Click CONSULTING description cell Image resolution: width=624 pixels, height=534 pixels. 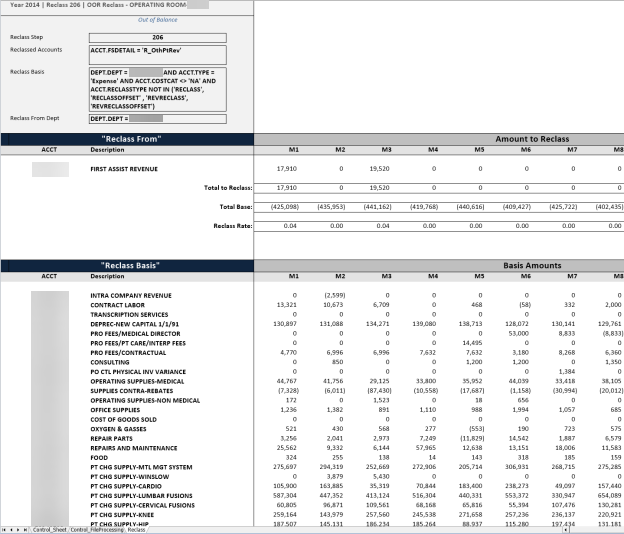110,362
